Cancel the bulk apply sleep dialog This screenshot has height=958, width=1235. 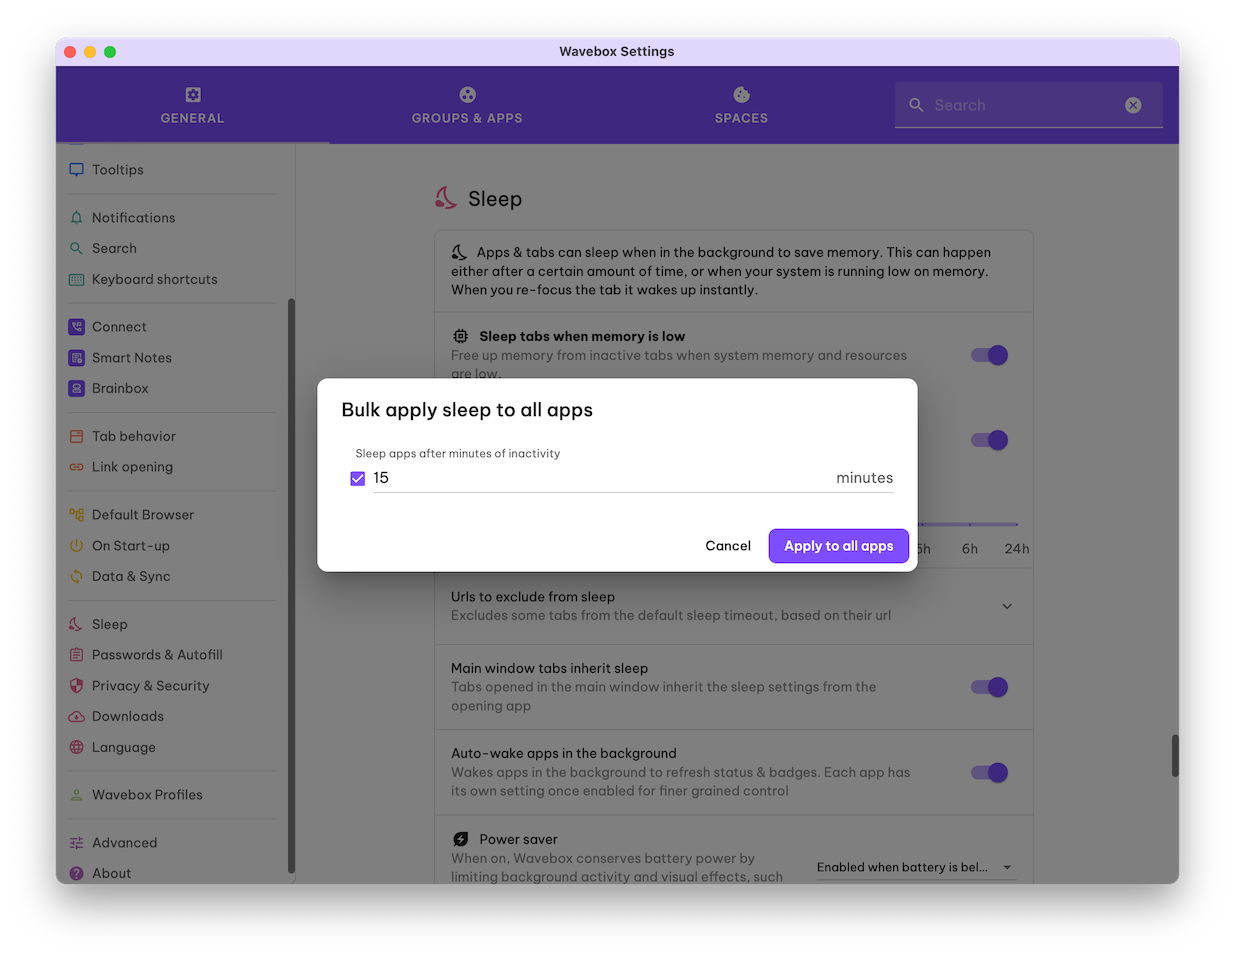pos(728,546)
